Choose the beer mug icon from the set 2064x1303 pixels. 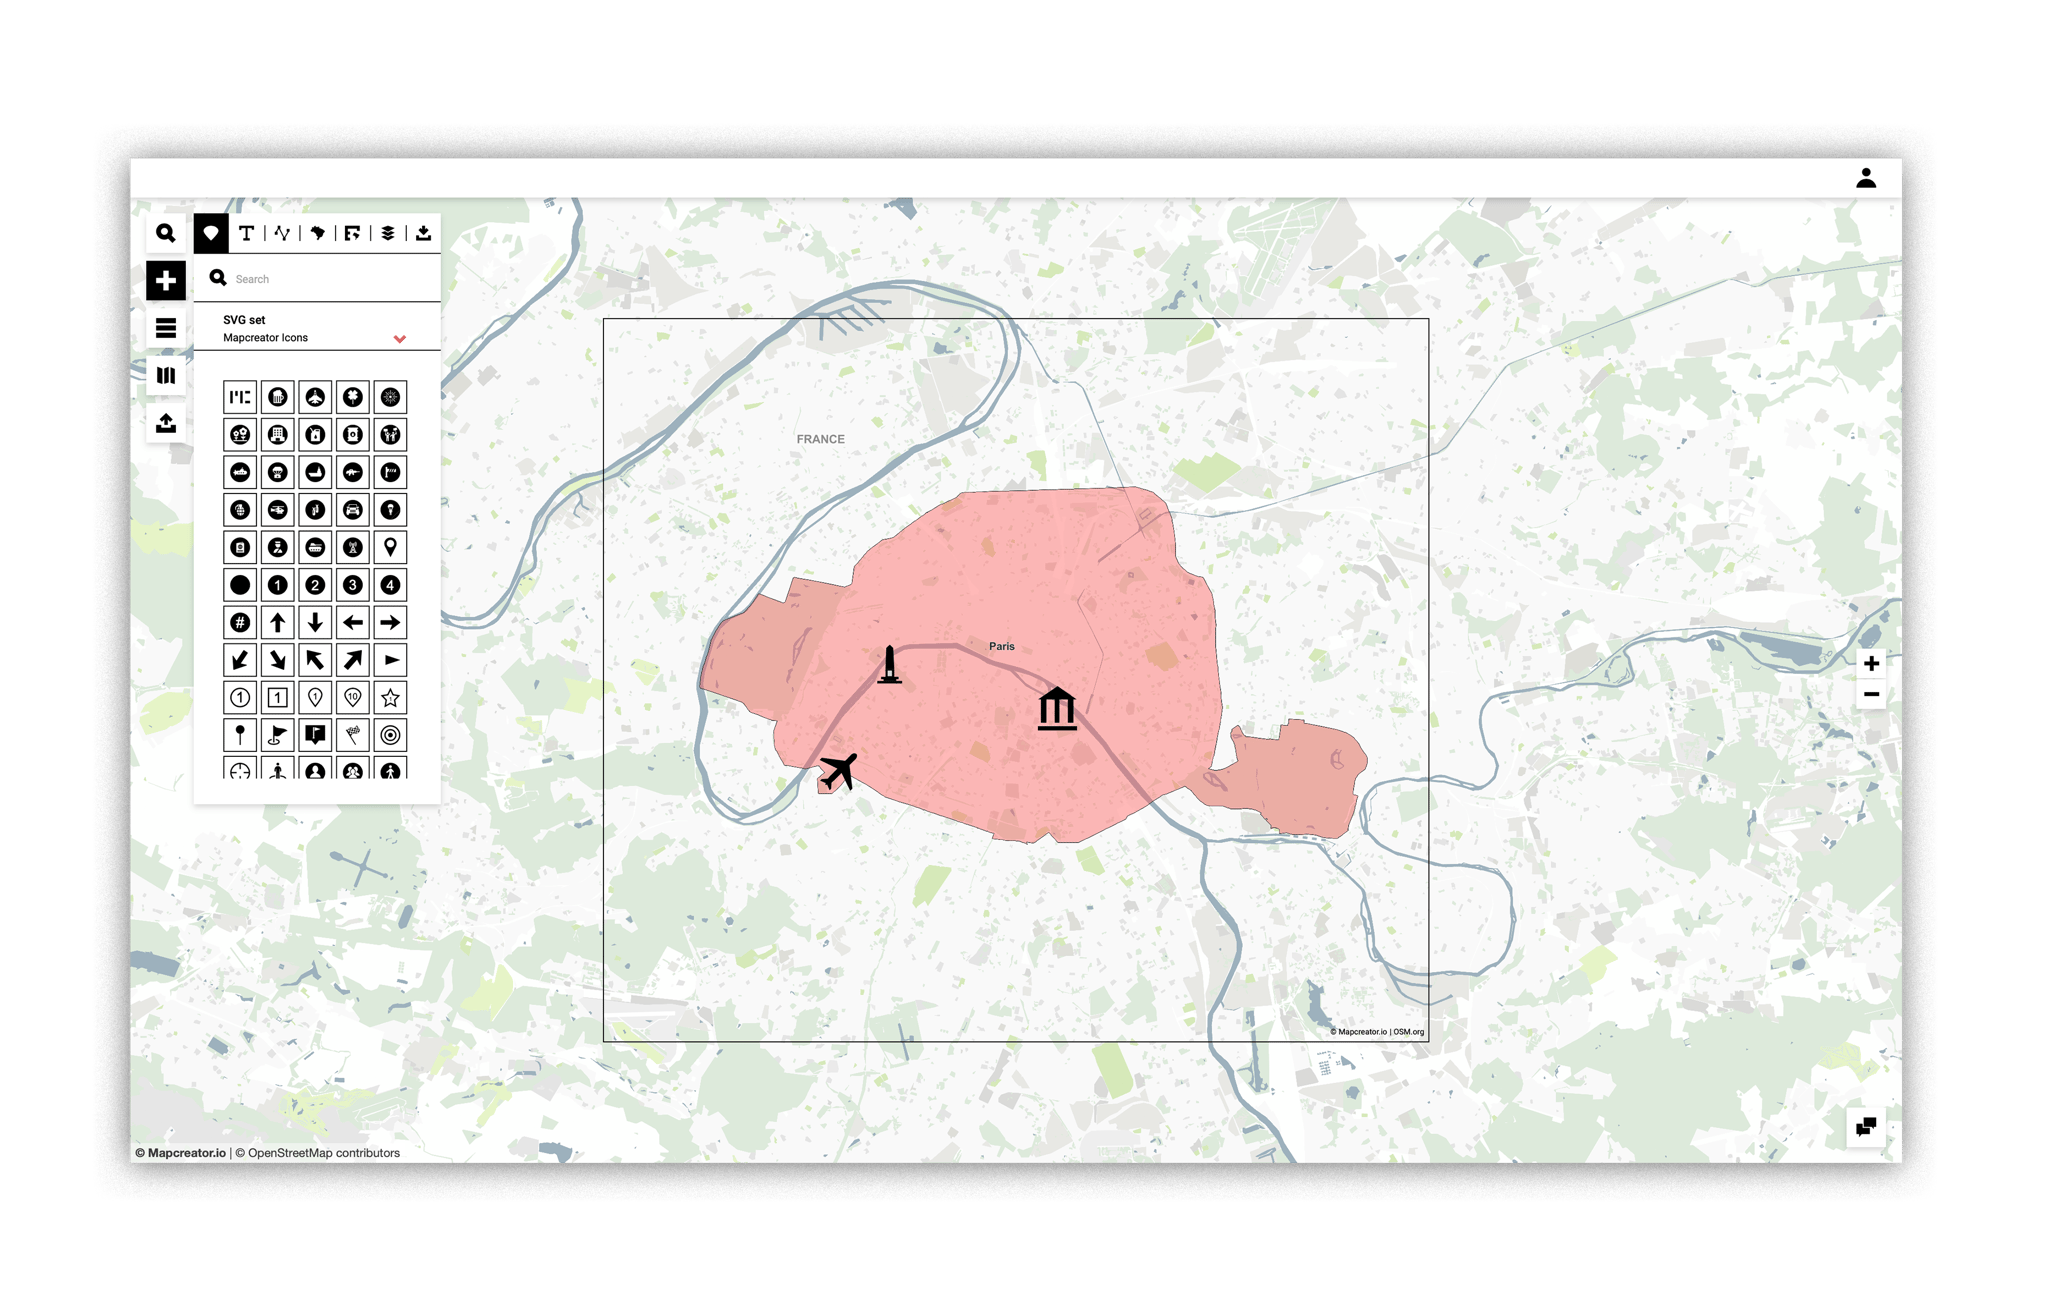click(278, 397)
